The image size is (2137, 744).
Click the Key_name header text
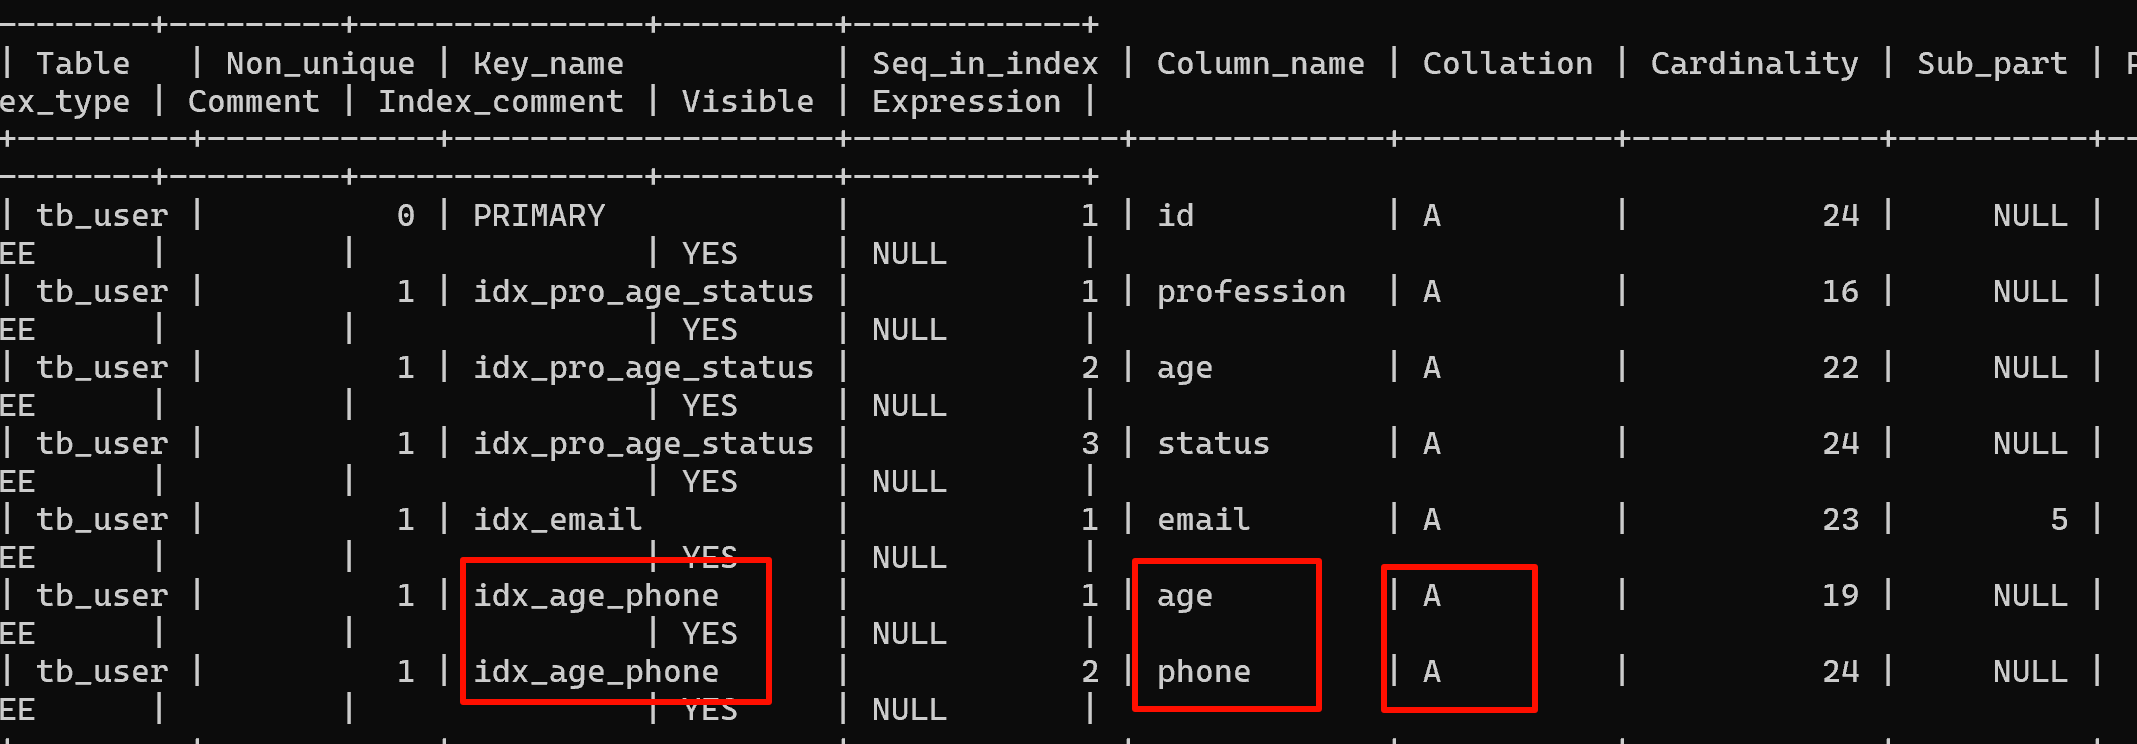pos(548,64)
